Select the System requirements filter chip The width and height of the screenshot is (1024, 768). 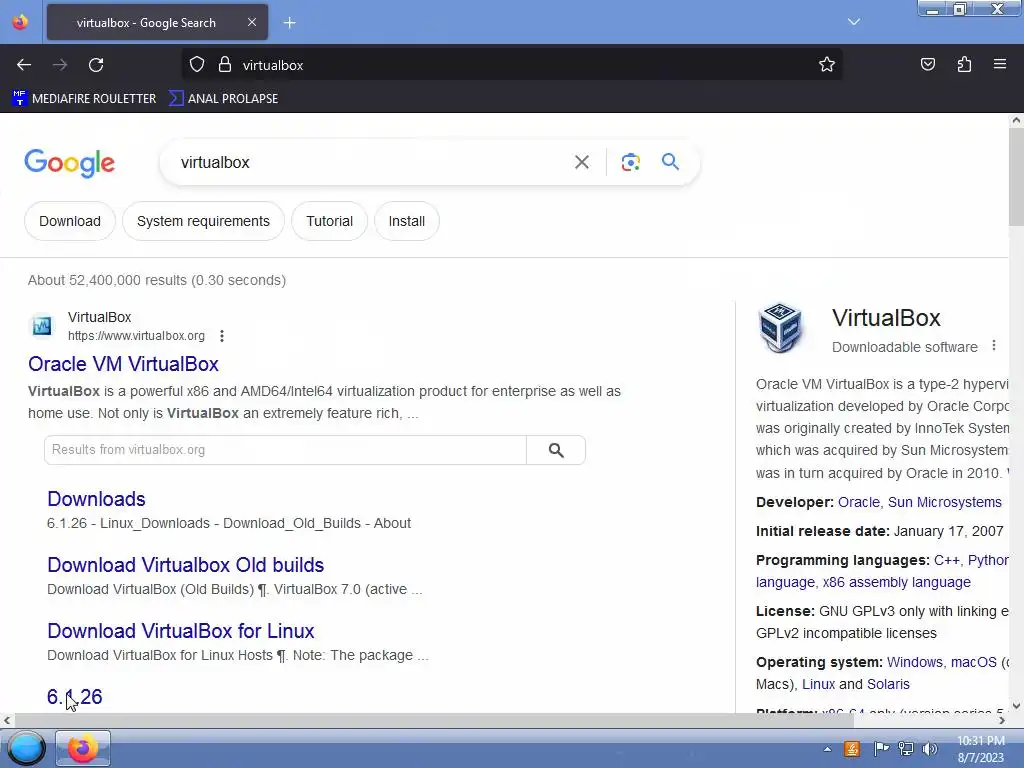(x=203, y=221)
